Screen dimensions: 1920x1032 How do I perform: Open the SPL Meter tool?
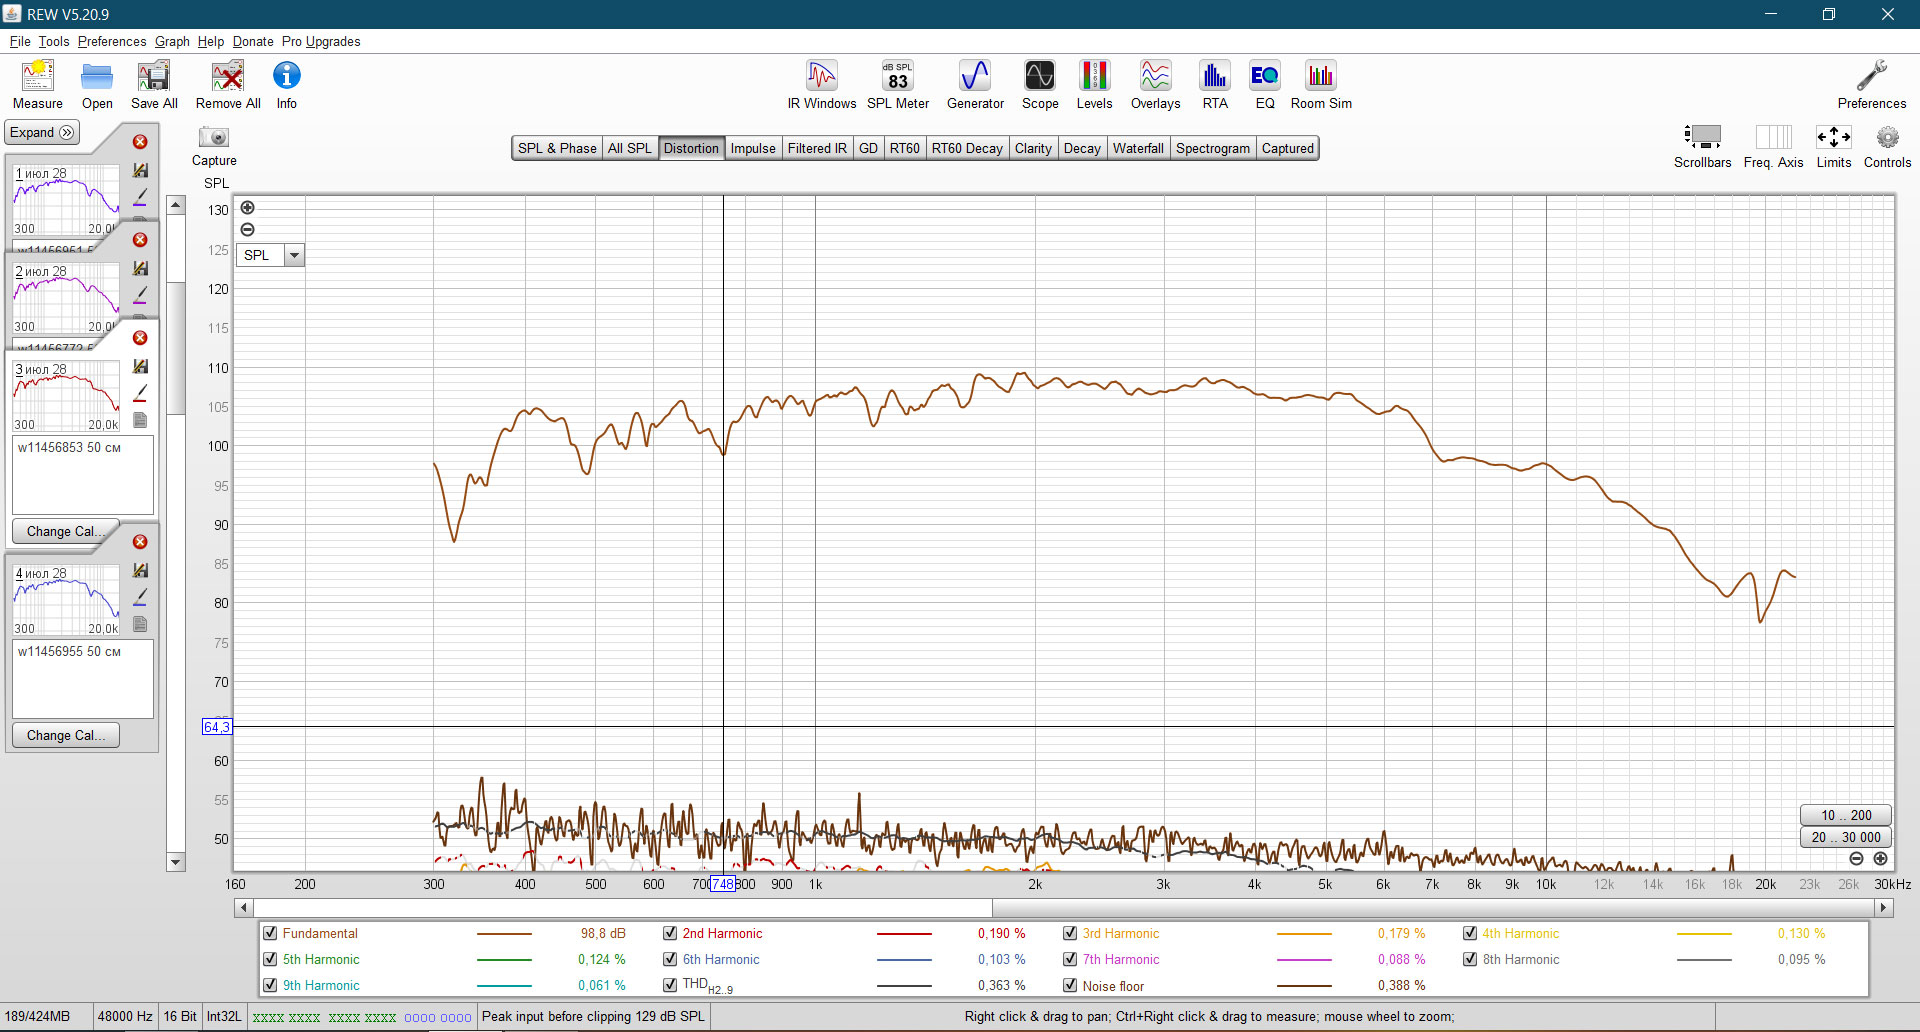click(898, 76)
